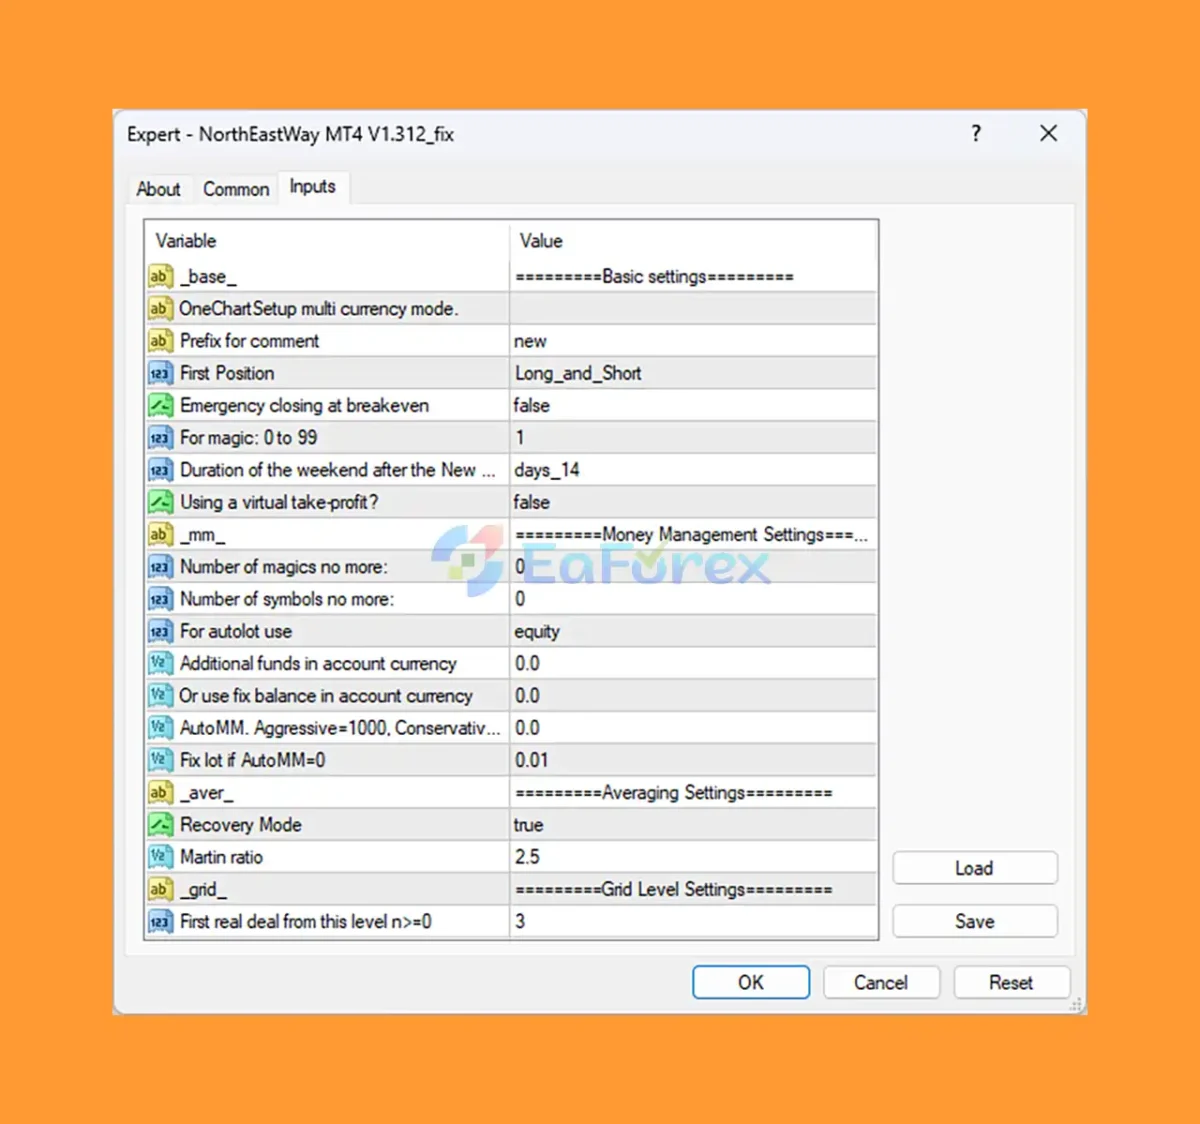This screenshot has height=1124, width=1200.
Task: Click the boolean icon for Emergency closing at breakeven
Action: pos(160,405)
